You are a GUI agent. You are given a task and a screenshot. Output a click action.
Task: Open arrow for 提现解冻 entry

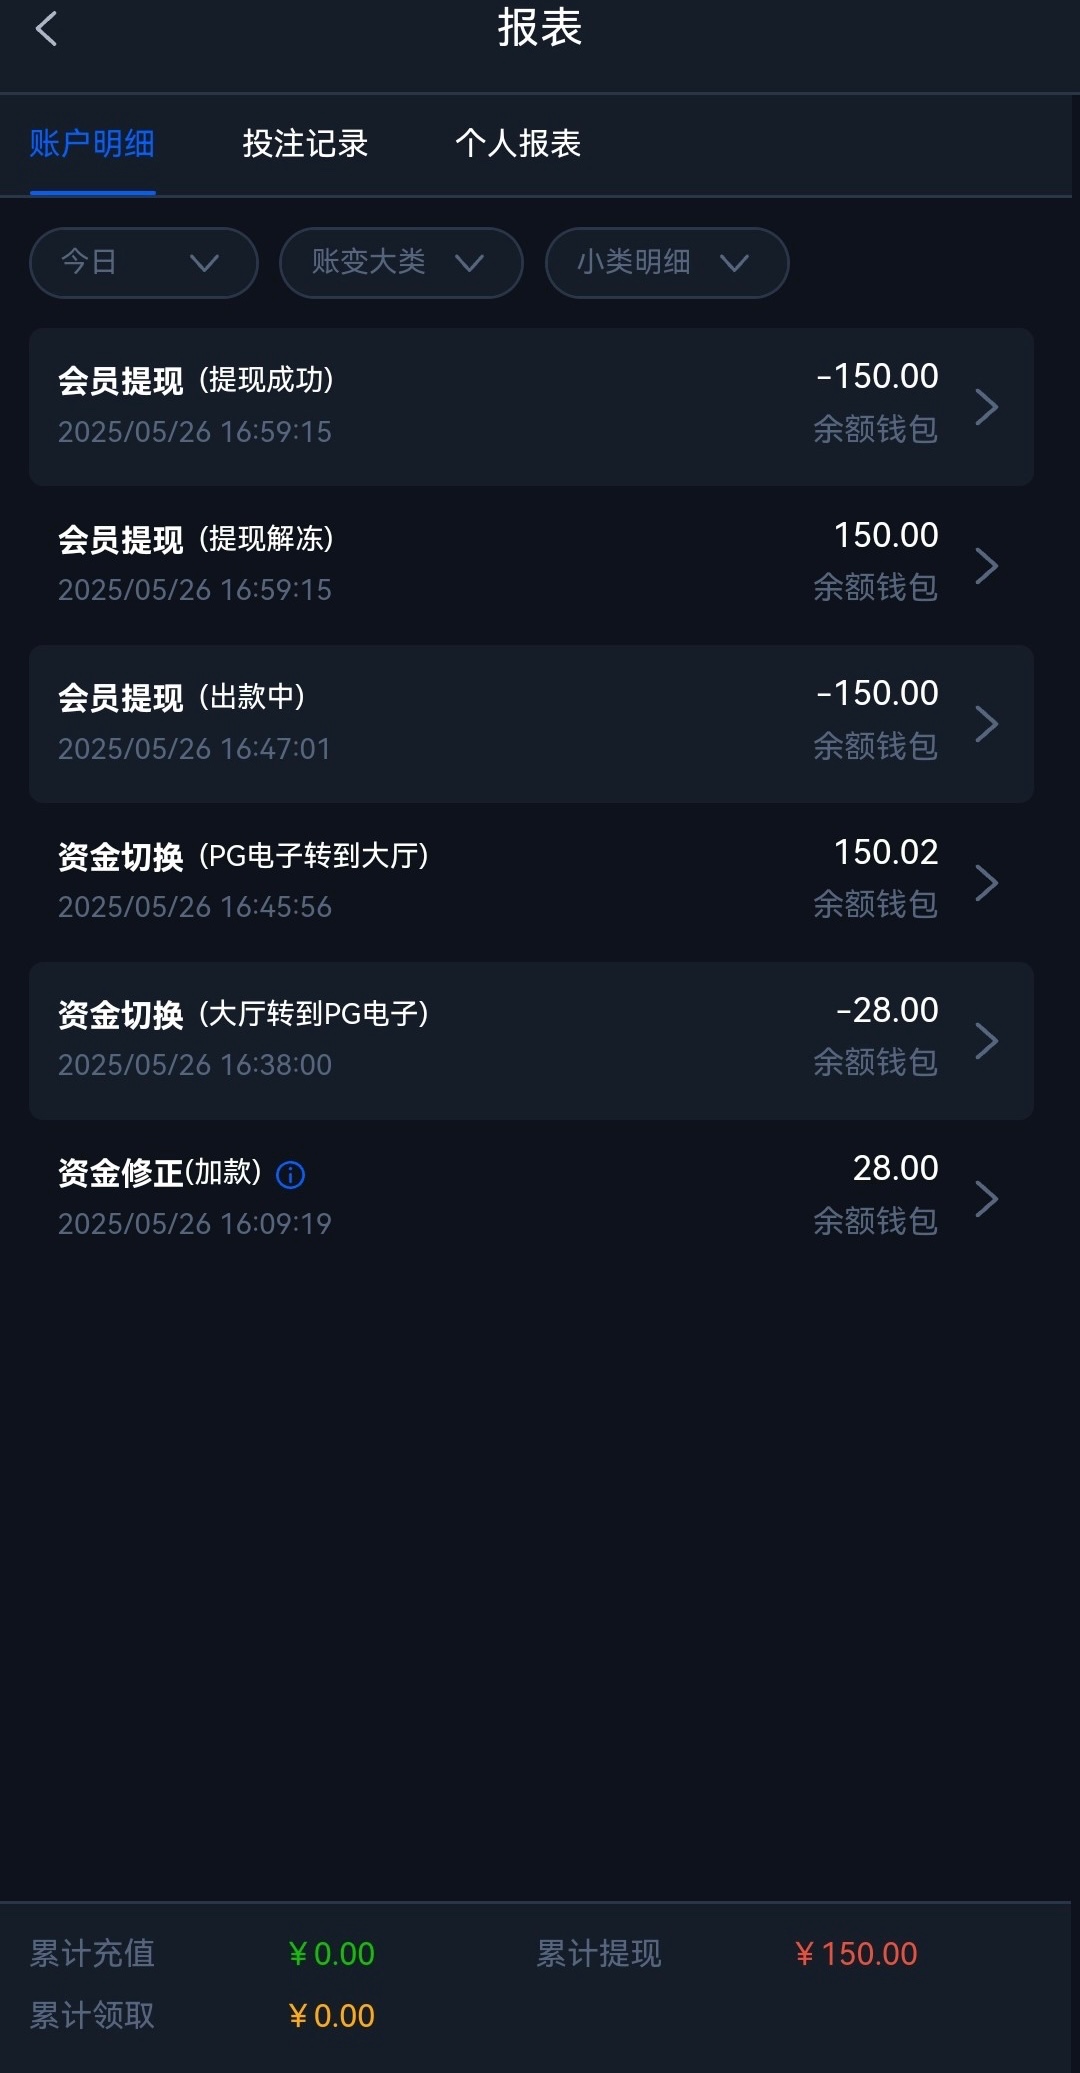[x=986, y=566]
